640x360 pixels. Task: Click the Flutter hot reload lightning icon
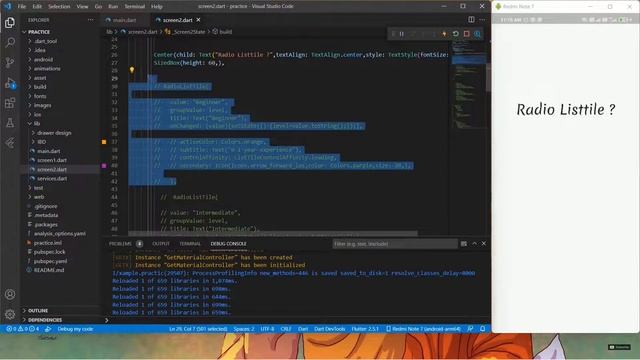coord(444,34)
